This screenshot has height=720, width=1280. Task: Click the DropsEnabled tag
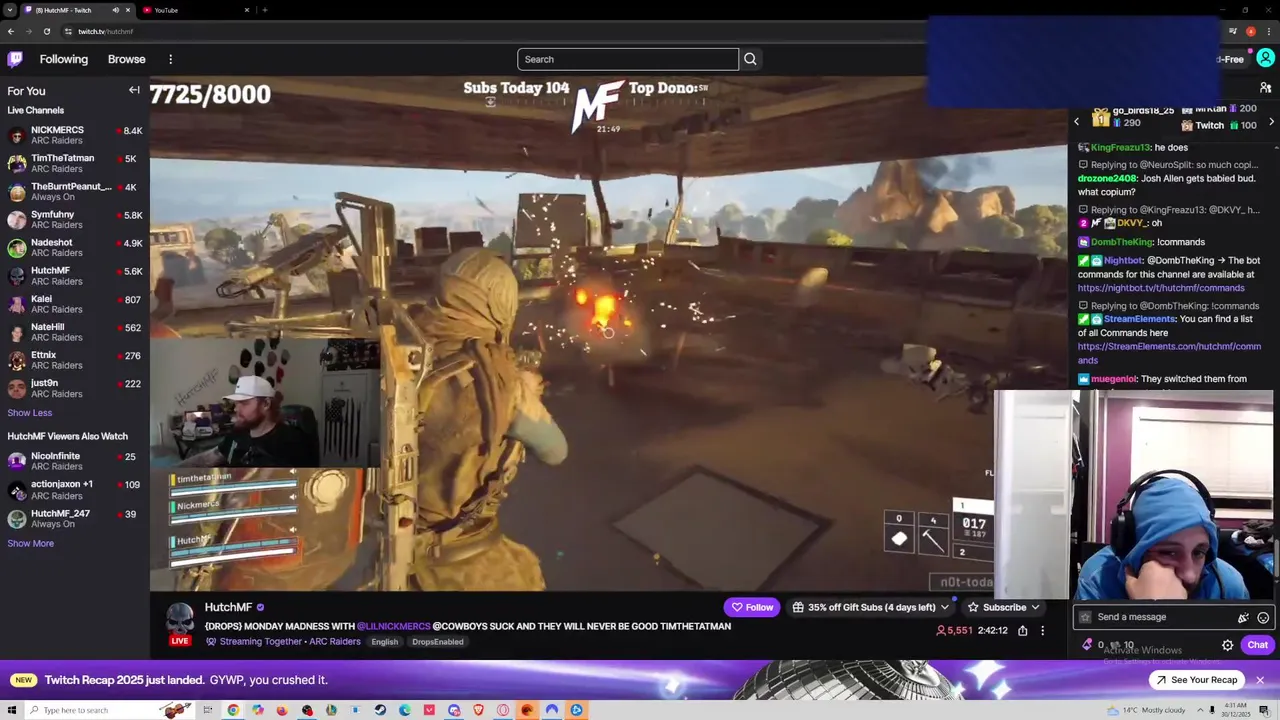(437, 642)
